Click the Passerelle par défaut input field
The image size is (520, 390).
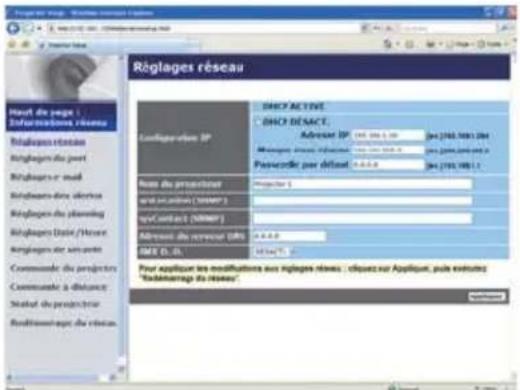coord(388,165)
